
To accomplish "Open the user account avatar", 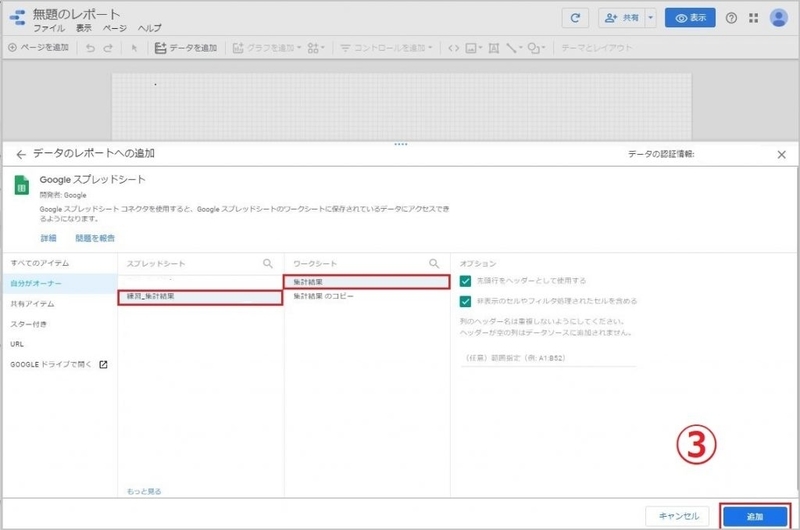I will click(x=779, y=18).
